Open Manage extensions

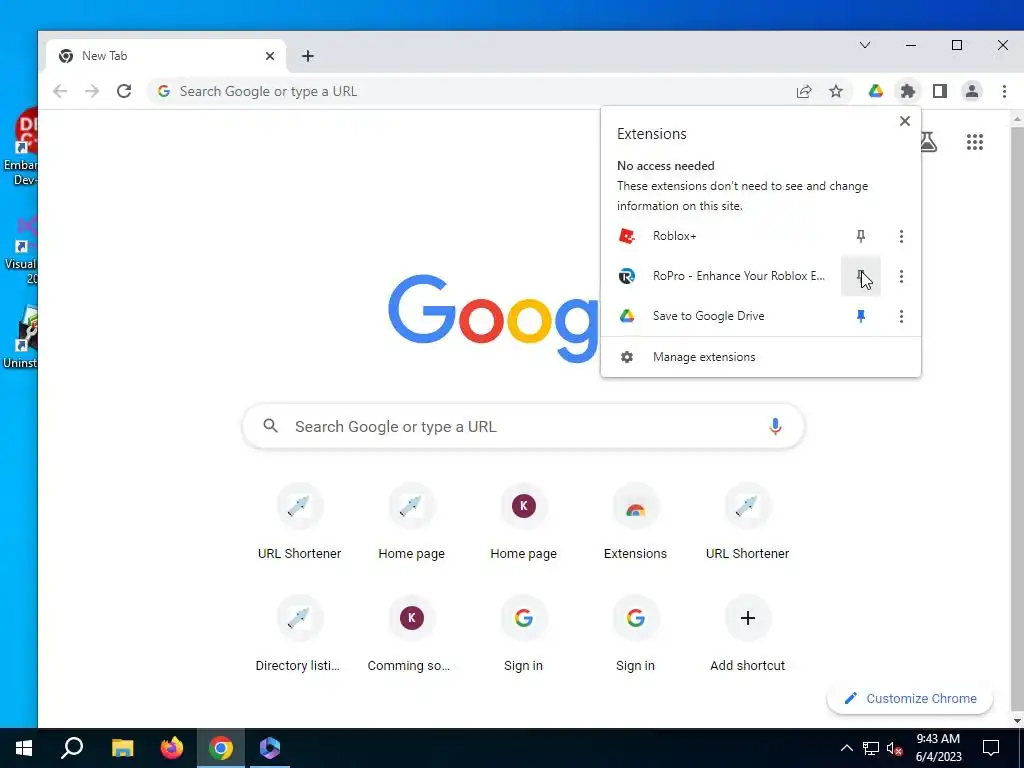point(761,357)
